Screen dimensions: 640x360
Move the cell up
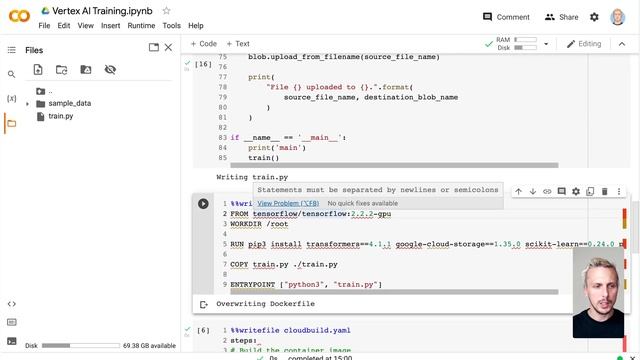coord(518,191)
